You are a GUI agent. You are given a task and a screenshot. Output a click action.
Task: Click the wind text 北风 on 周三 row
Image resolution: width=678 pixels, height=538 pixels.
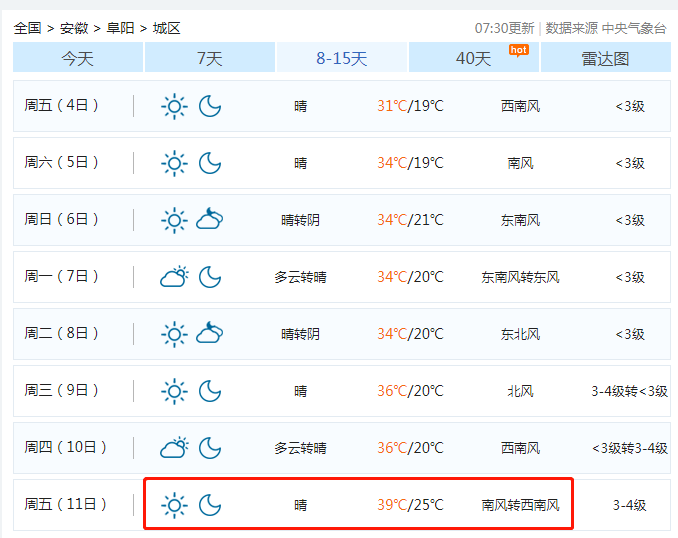point(521,391)
